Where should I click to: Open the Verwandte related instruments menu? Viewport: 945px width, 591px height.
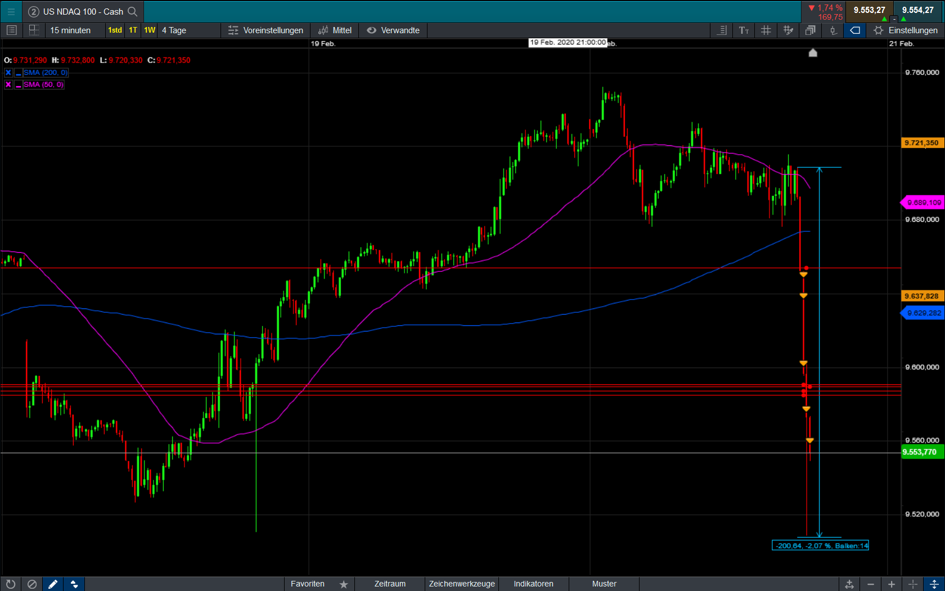(394, 30)
